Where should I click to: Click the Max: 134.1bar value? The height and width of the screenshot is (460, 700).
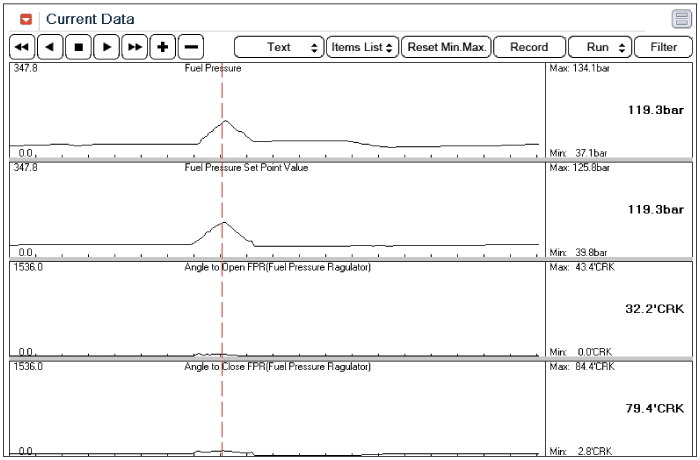[x=579, y=68]
